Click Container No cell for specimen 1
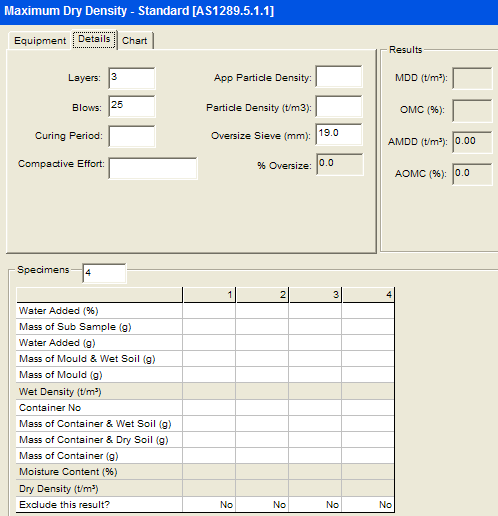Screen dimensions: 498x516 click(x=209, y=407)
